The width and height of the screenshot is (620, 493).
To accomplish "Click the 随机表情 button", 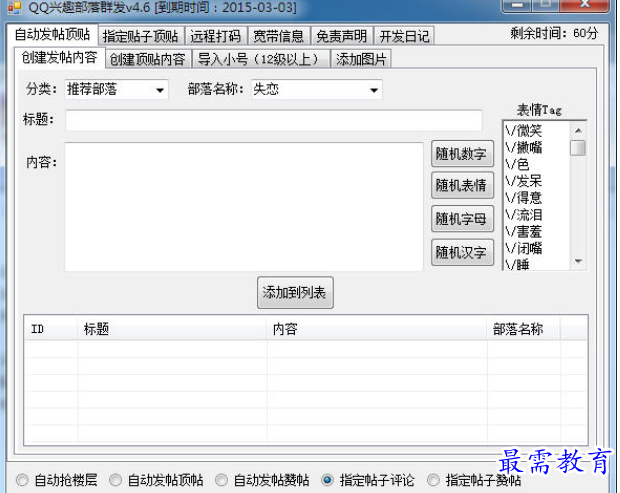I will point(462,185).
